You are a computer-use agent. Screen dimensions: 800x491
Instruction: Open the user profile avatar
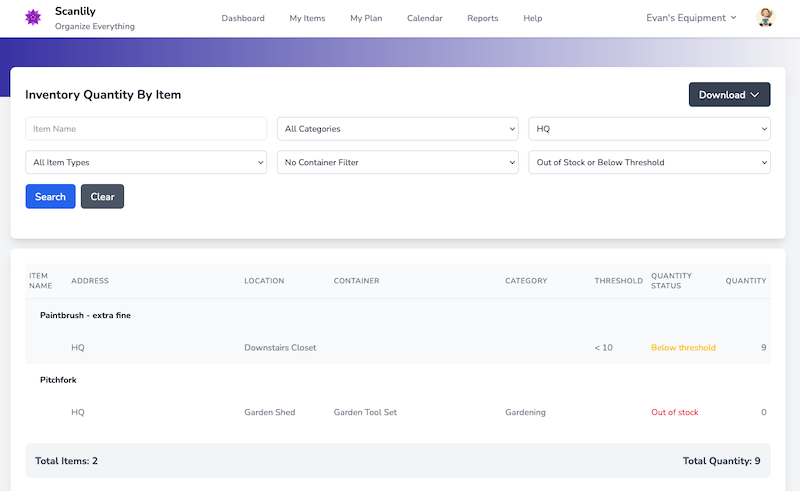[x=766, y=18]
